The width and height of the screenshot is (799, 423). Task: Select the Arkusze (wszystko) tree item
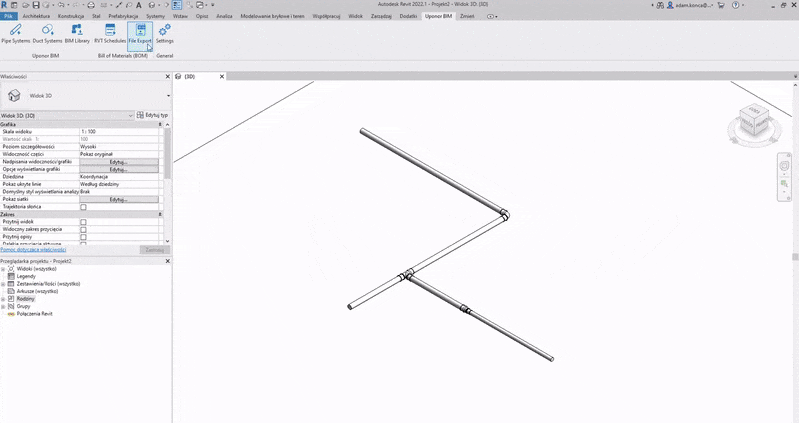coord(37,292)
